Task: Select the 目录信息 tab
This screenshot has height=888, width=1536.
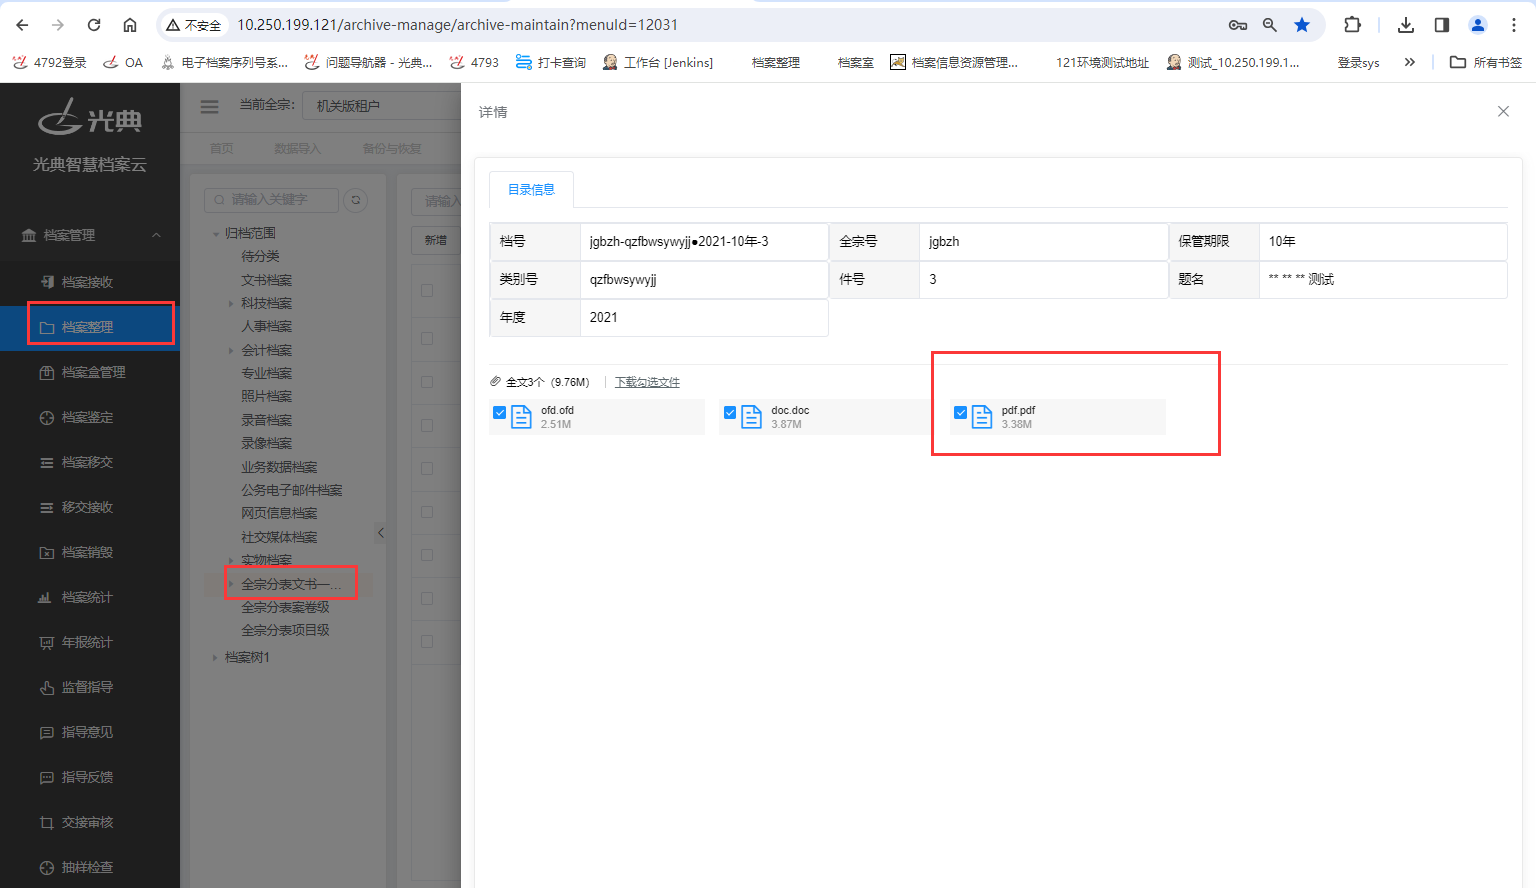Action: click(531, 189)
